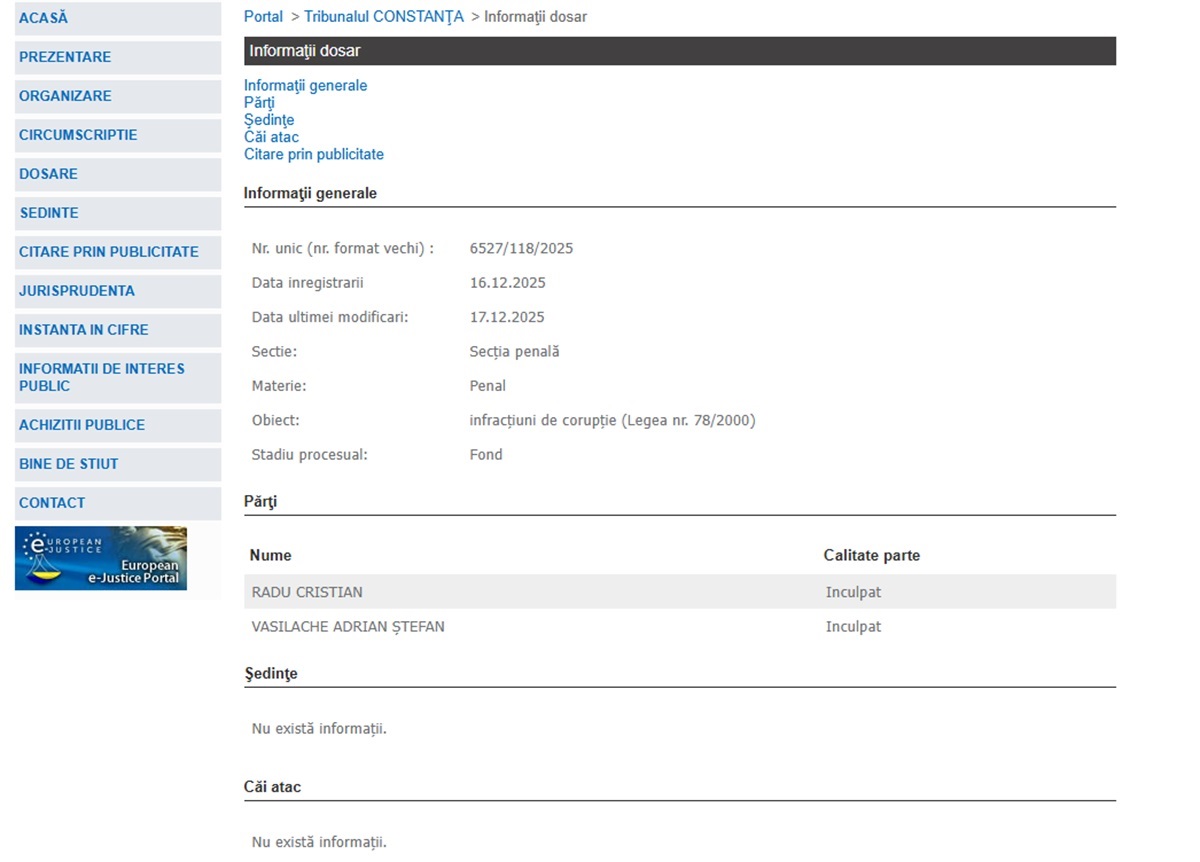The width and height of the screenshot is (1200, 862).
Task: Go to ACASĂ in the sidebar
Action: 118,18
